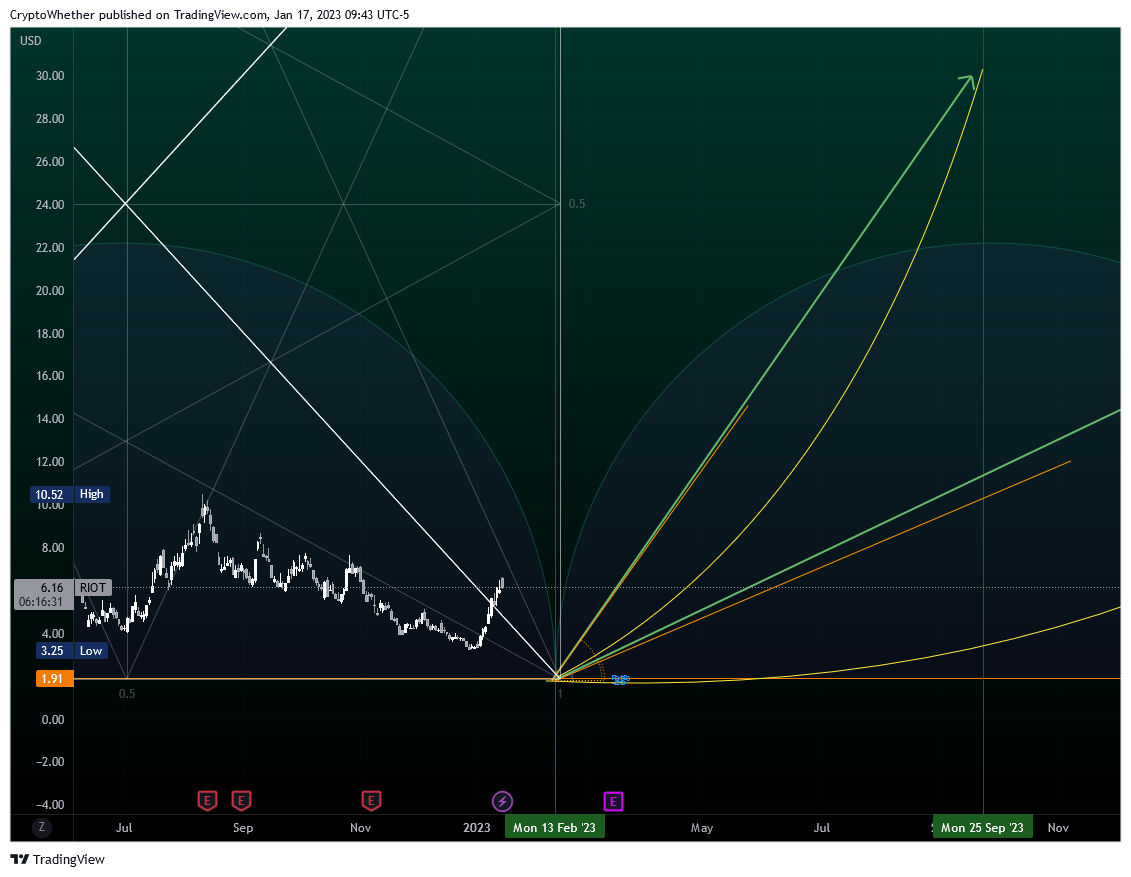The height and width of the screenshot is (877, 1131).
Task: Click the 4.00 price axis label
Action: 53,633
